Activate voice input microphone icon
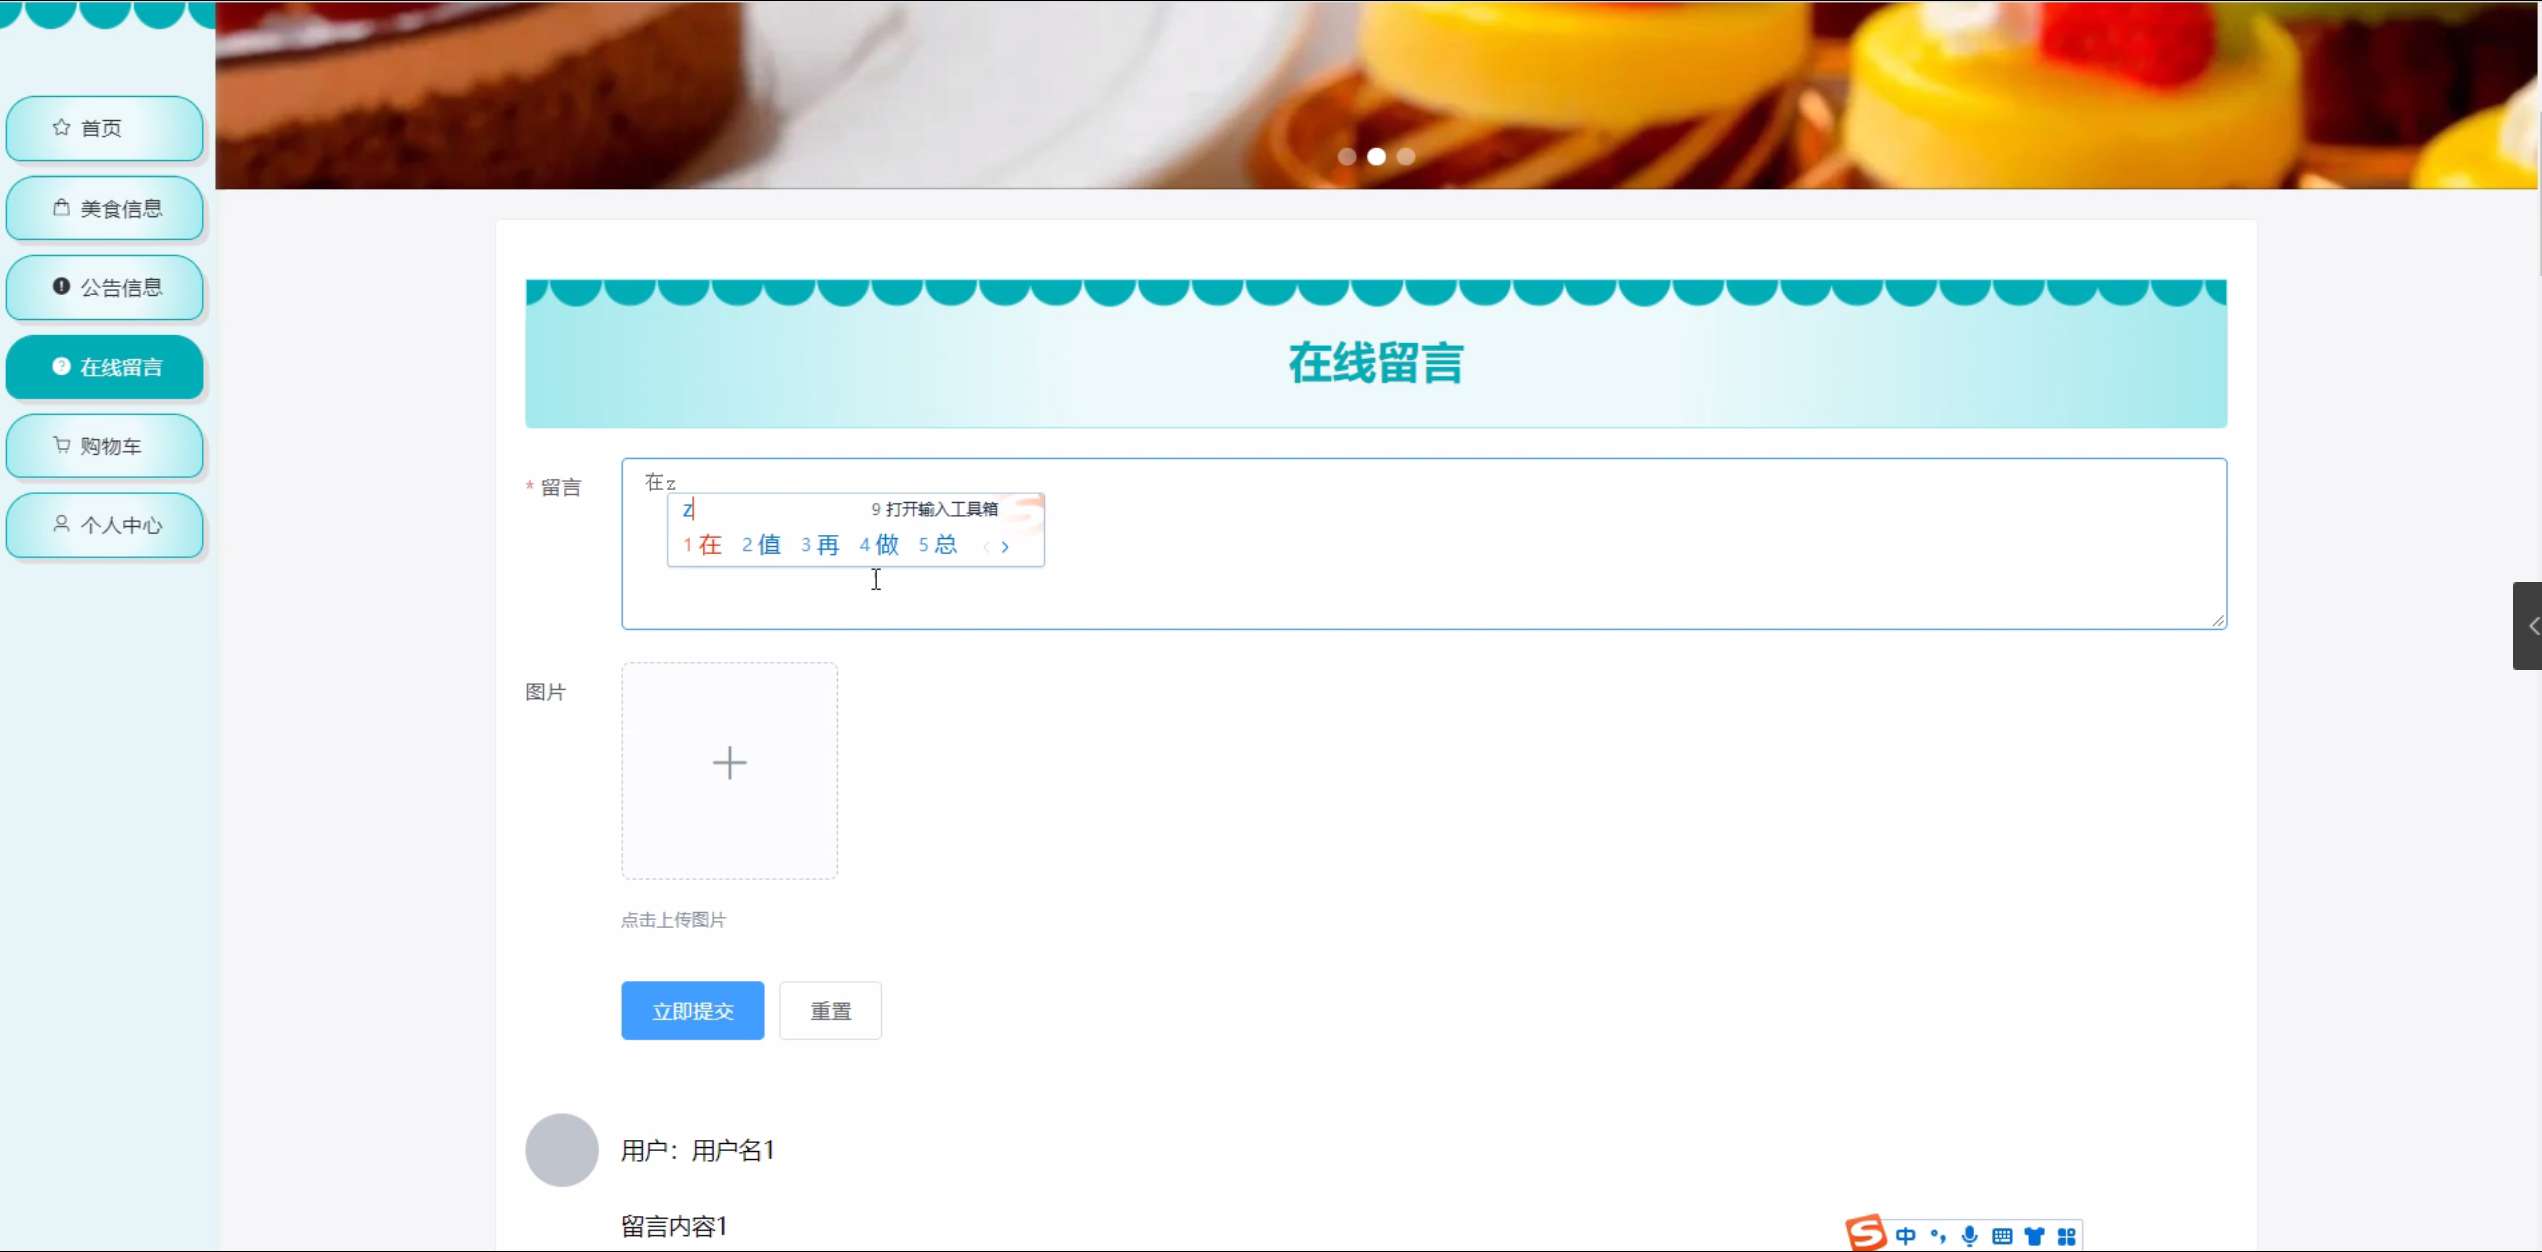This screenshot has height=1252, width=2542. click(1970, 1236)
